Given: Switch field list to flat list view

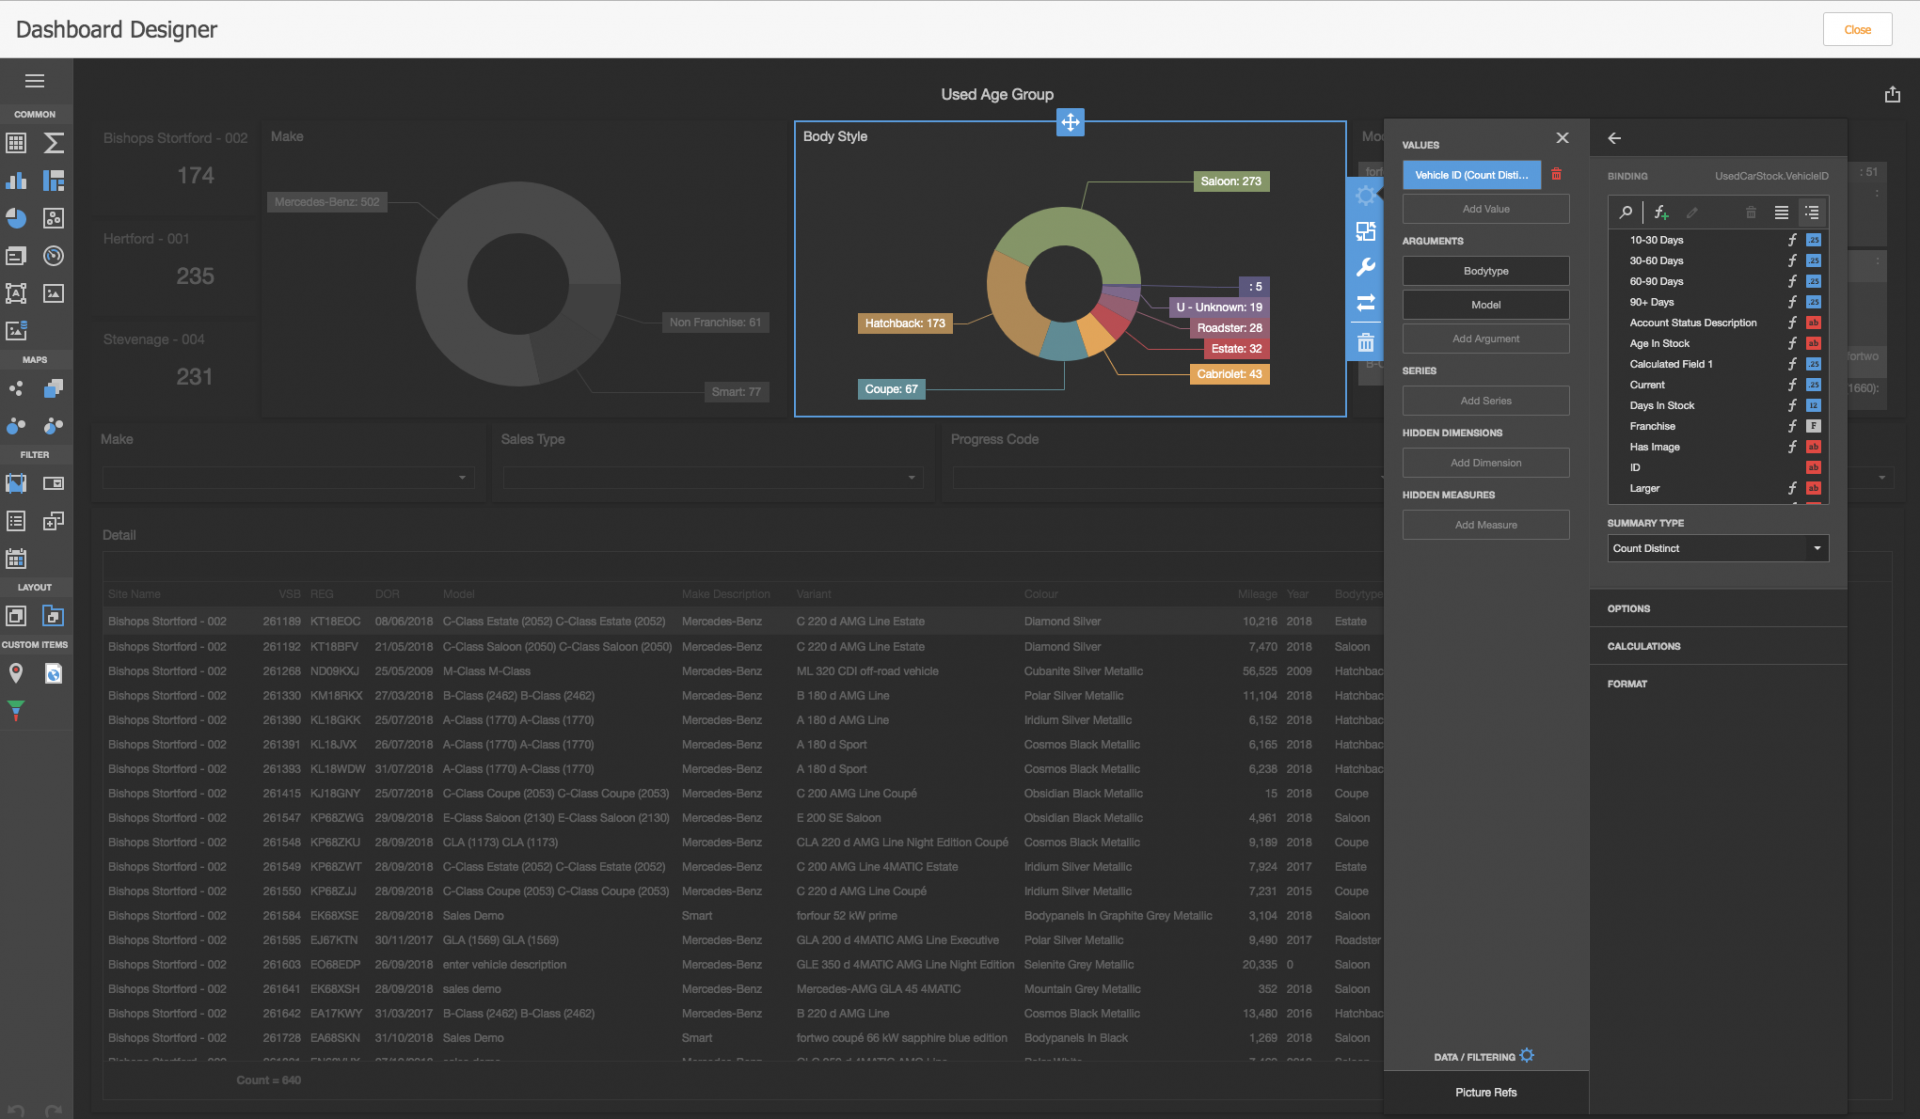Looking at the screenshot, I should [1781, 212].
